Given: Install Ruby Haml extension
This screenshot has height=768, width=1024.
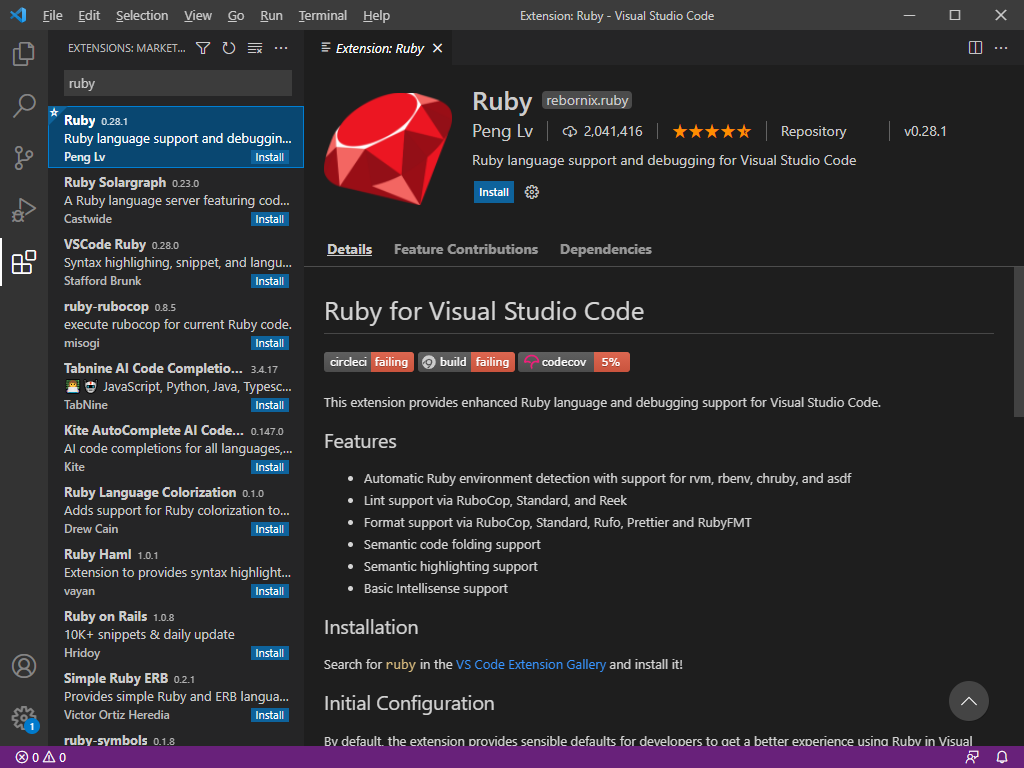Looking at the screenshot, I should 270,592.
